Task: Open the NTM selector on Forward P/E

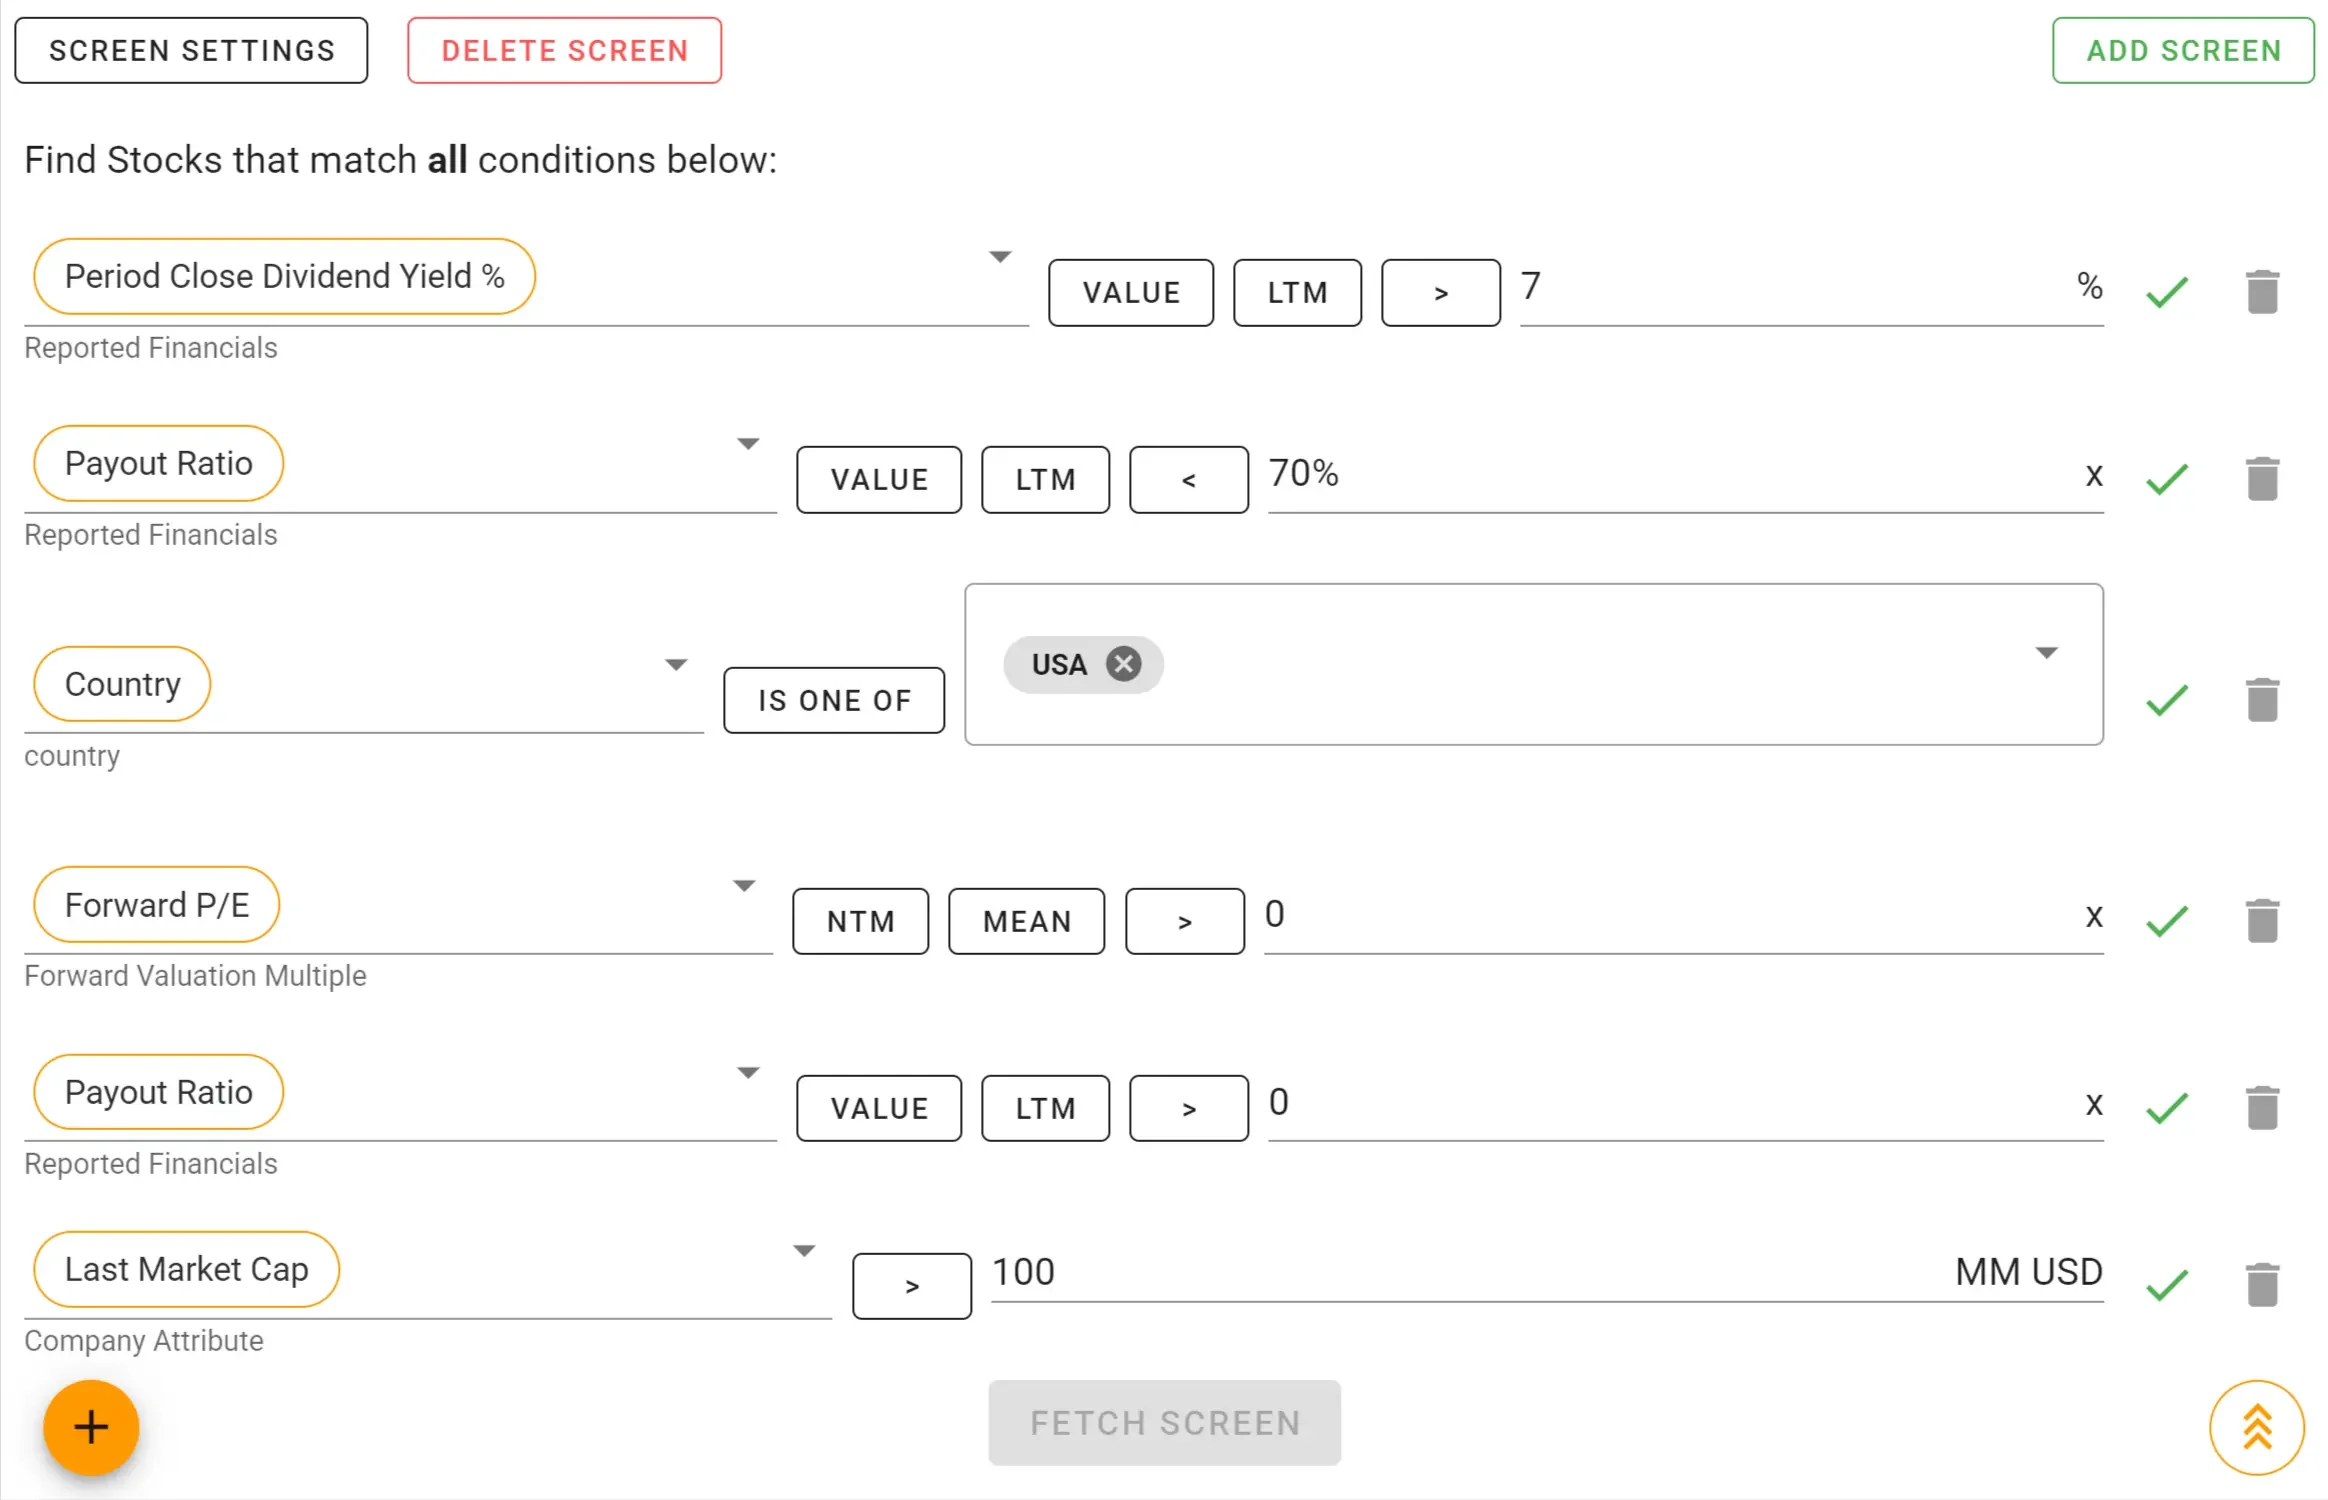Action: point(860,920)
